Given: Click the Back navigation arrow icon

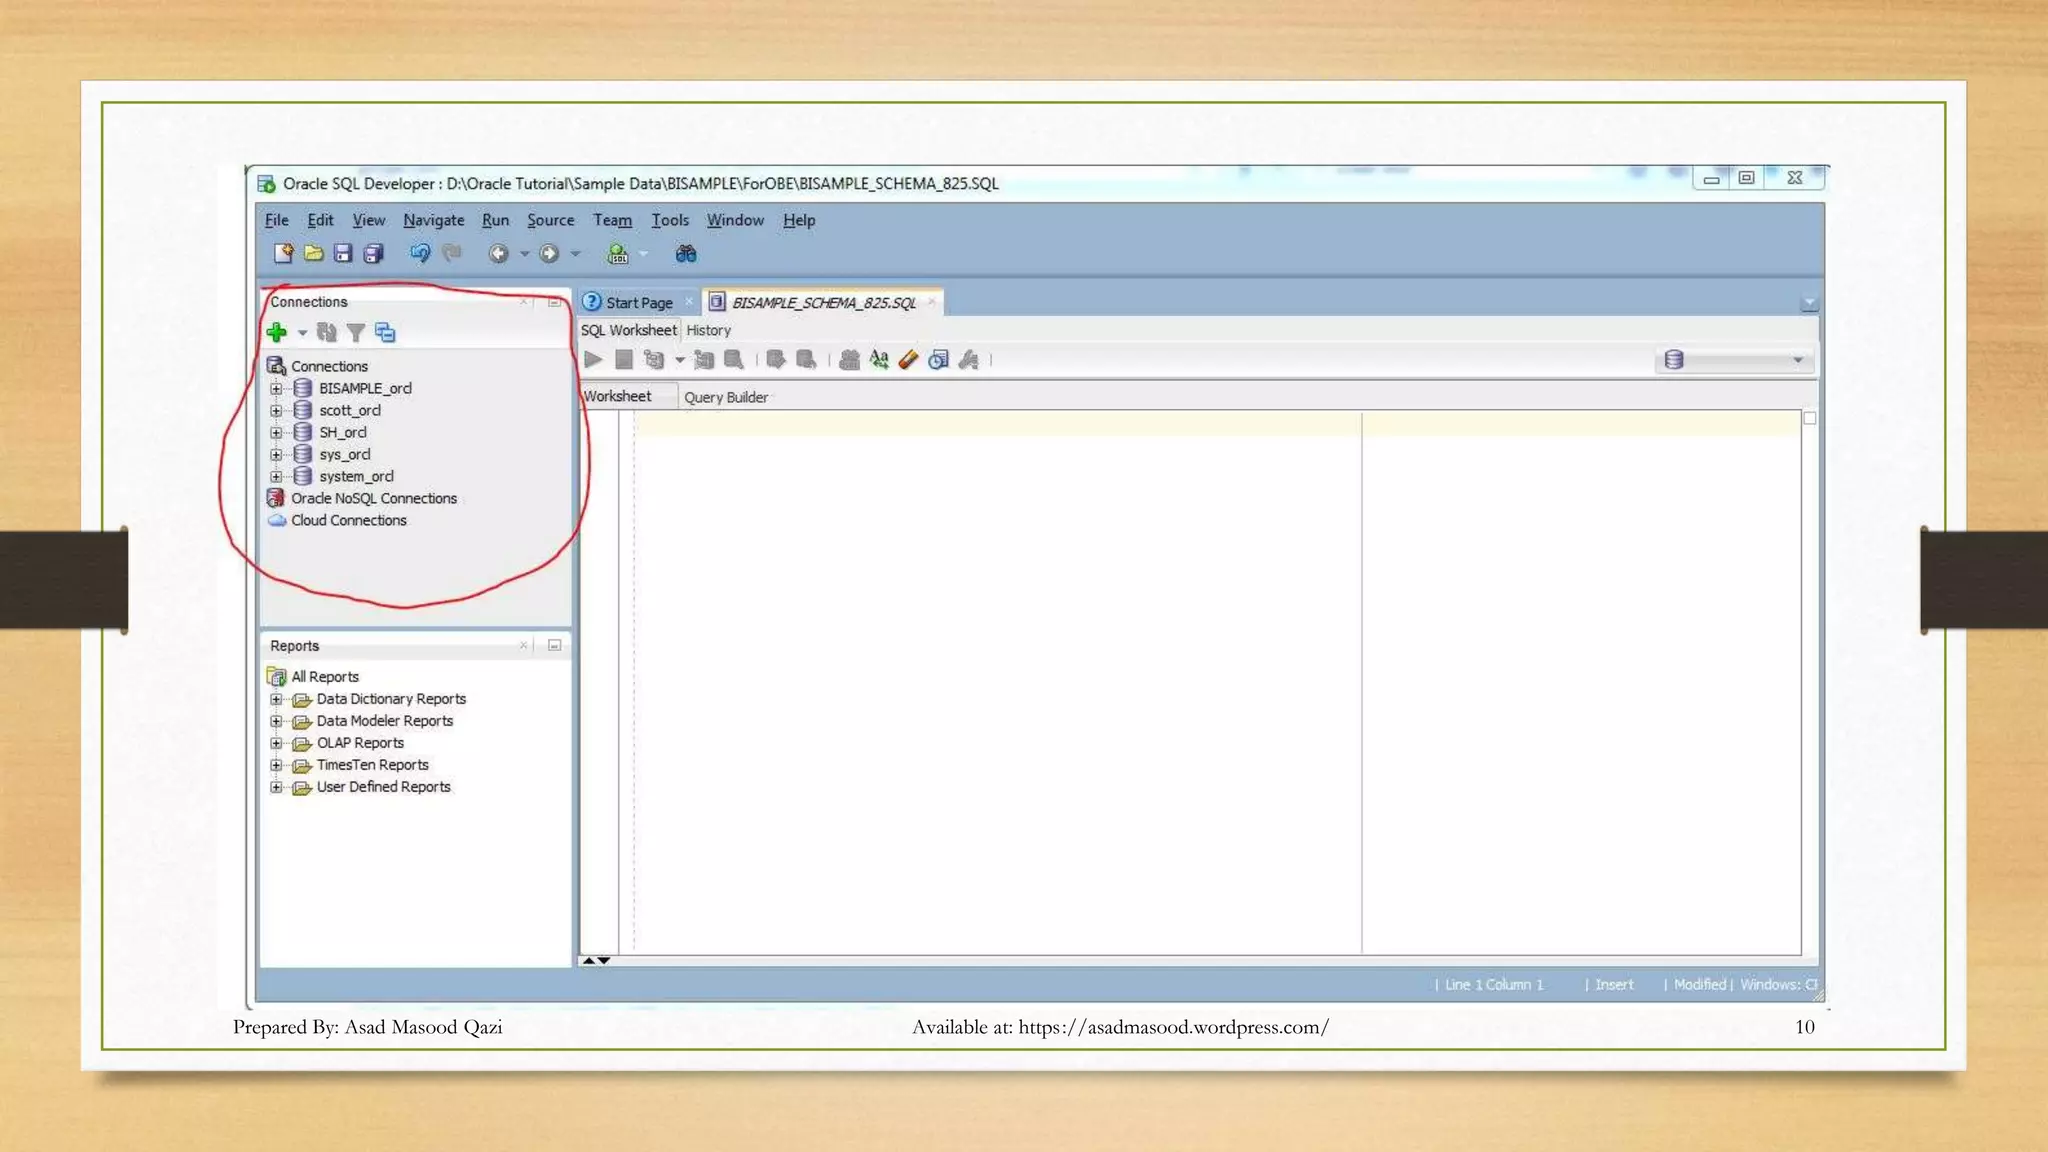Looking at the screenshot, I should (x=498, y=254).
